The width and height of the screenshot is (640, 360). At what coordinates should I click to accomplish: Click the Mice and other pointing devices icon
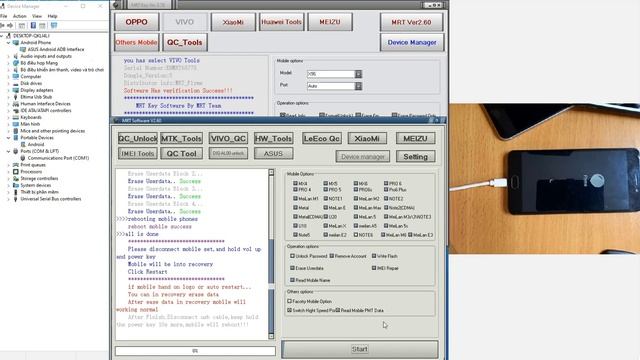pyautogui.click(x=16, y=131)
